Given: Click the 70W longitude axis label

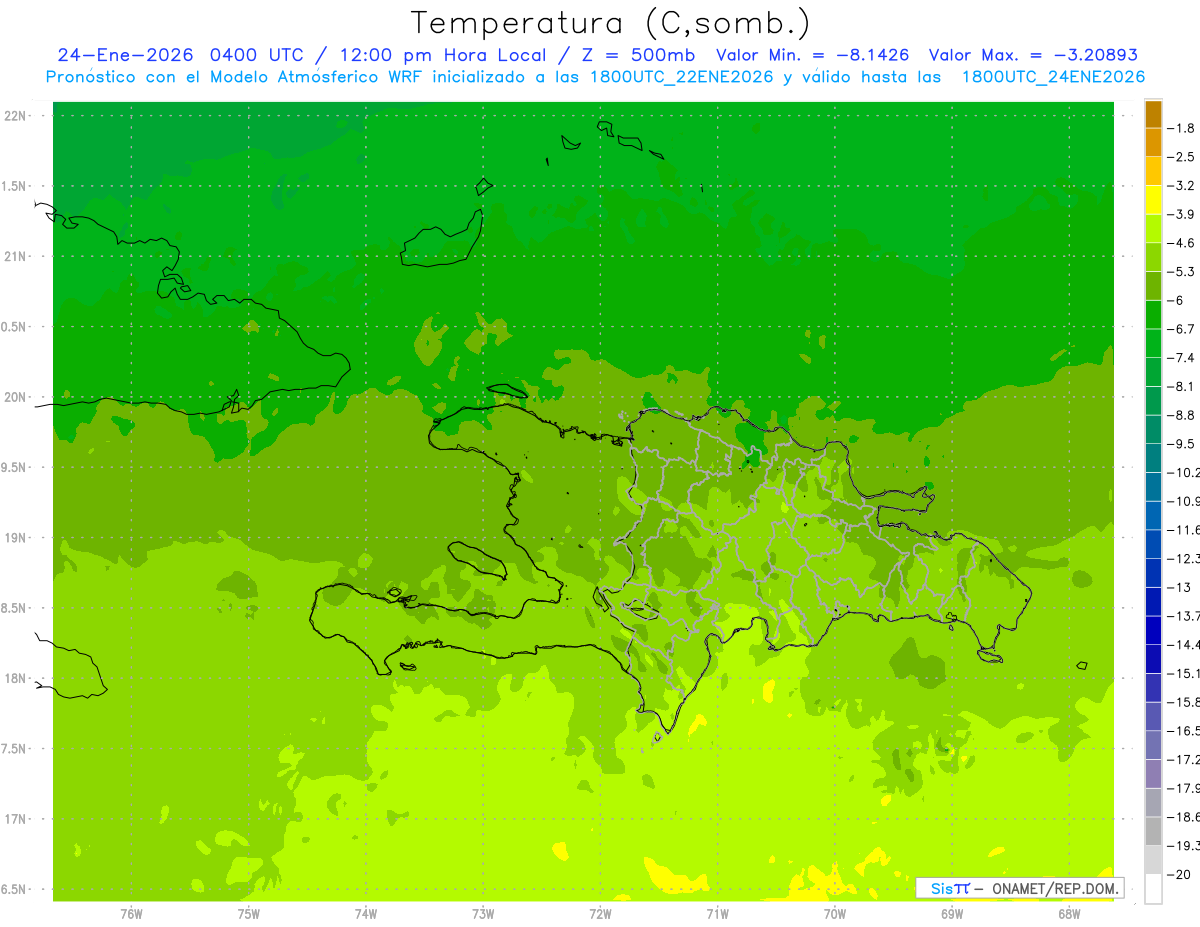Looking at the screenshot, I should point(835,914).
